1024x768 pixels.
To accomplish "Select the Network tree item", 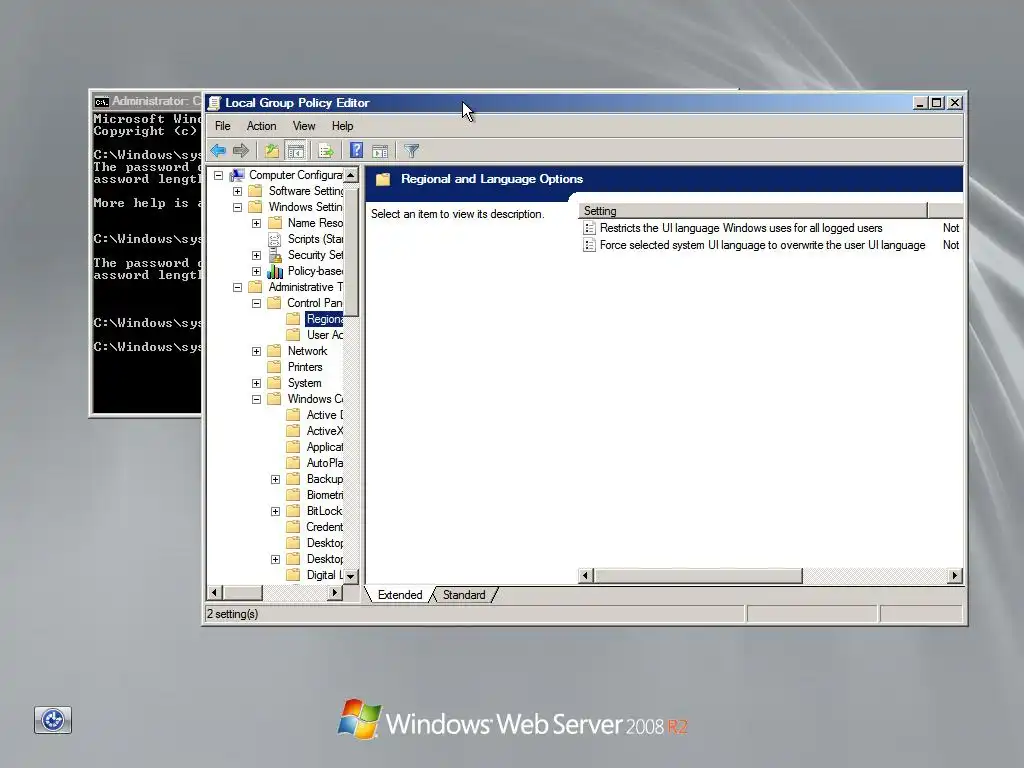I will point(307,351).
